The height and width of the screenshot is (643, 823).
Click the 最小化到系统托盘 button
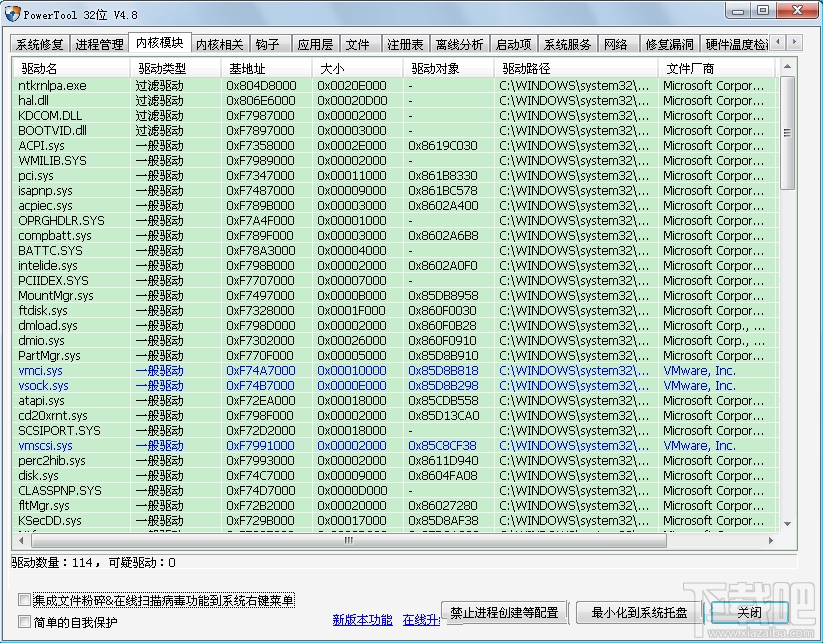pos(637,613)
